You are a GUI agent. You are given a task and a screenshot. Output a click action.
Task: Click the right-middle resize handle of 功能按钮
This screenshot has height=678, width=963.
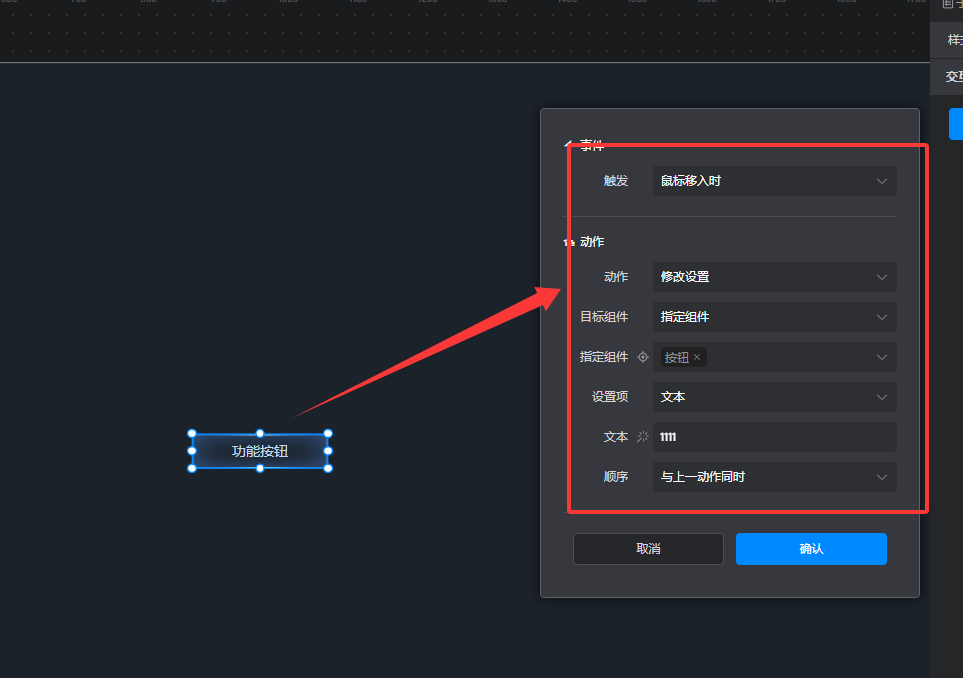click(x=328, y=451)
